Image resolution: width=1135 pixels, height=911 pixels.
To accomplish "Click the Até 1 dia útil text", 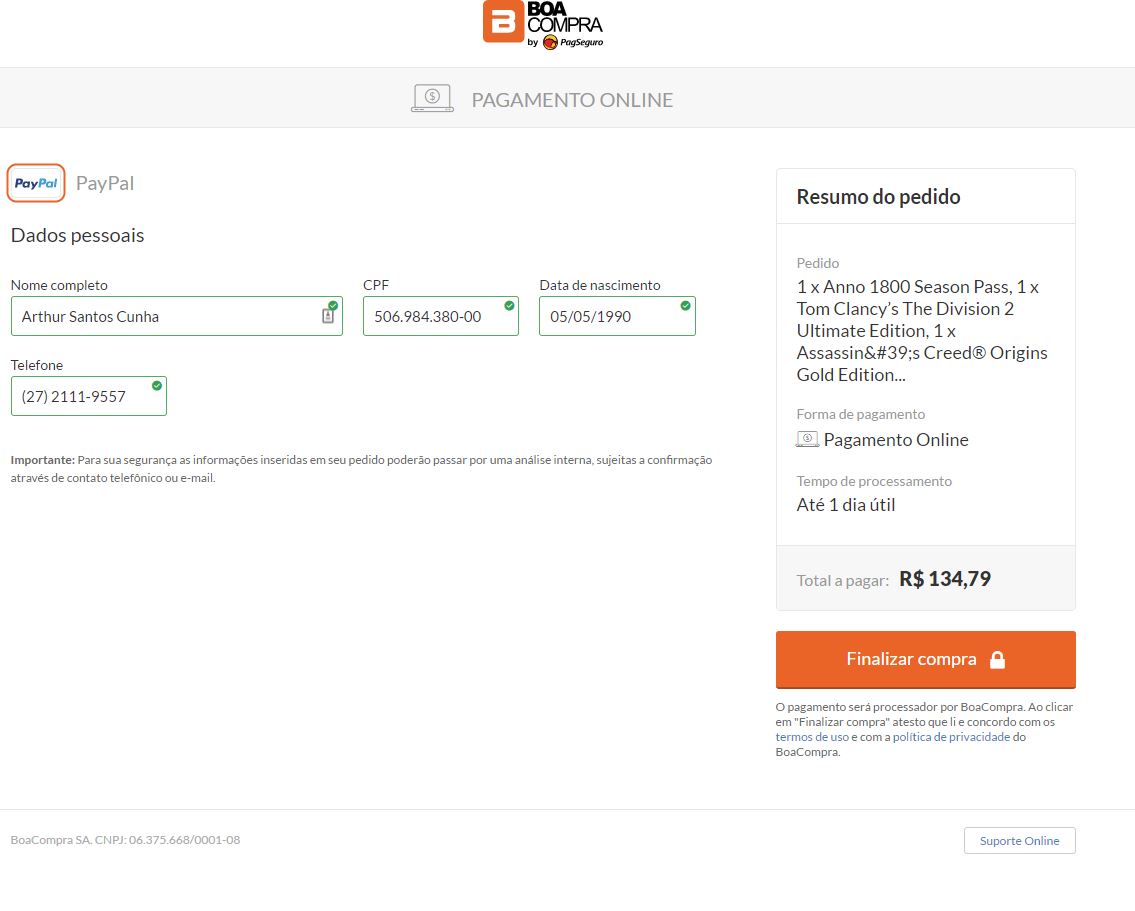I will point(845,505).
